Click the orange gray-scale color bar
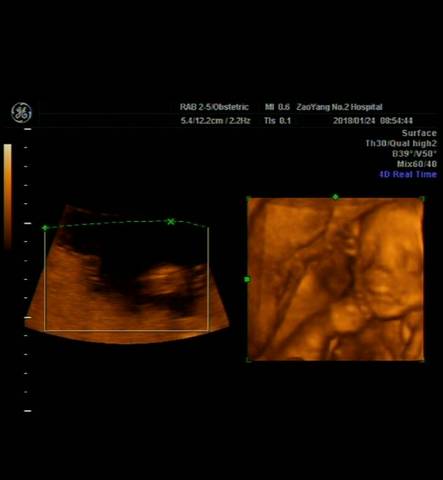Viewport: 443px width, 480px height. pos(7,197)
